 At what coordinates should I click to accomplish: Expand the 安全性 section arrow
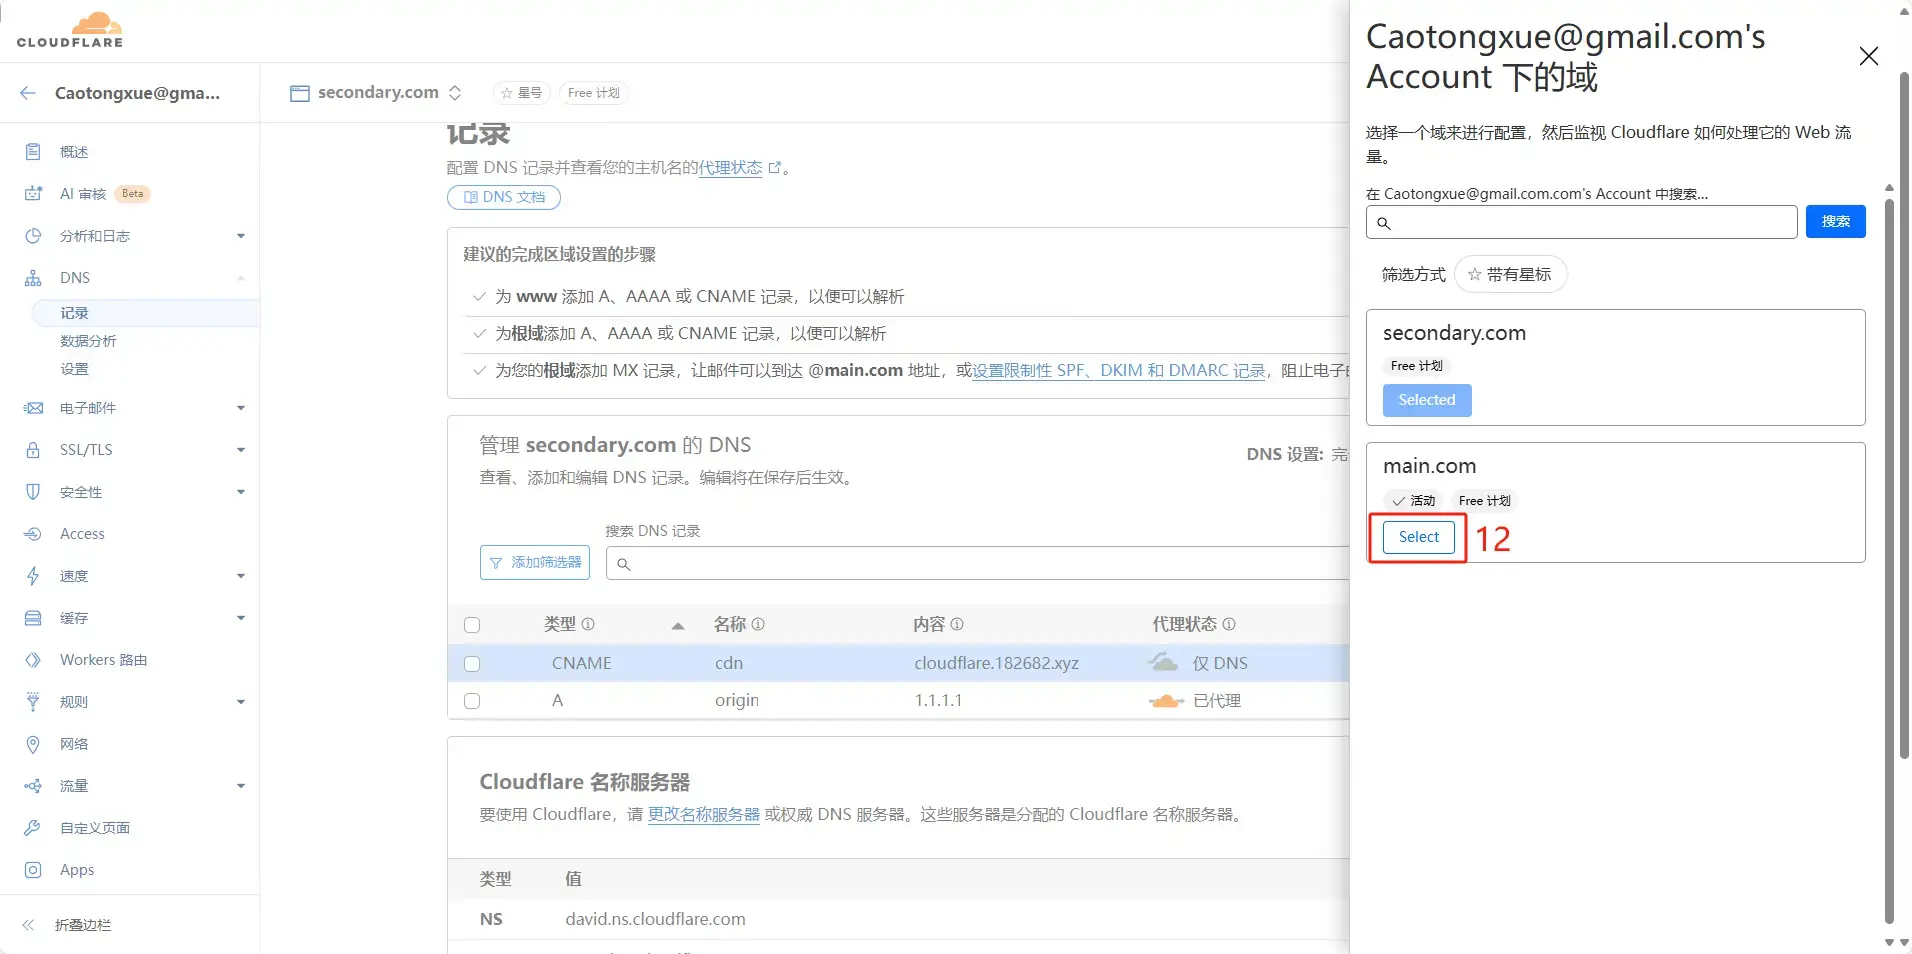(x=241, y=492)
